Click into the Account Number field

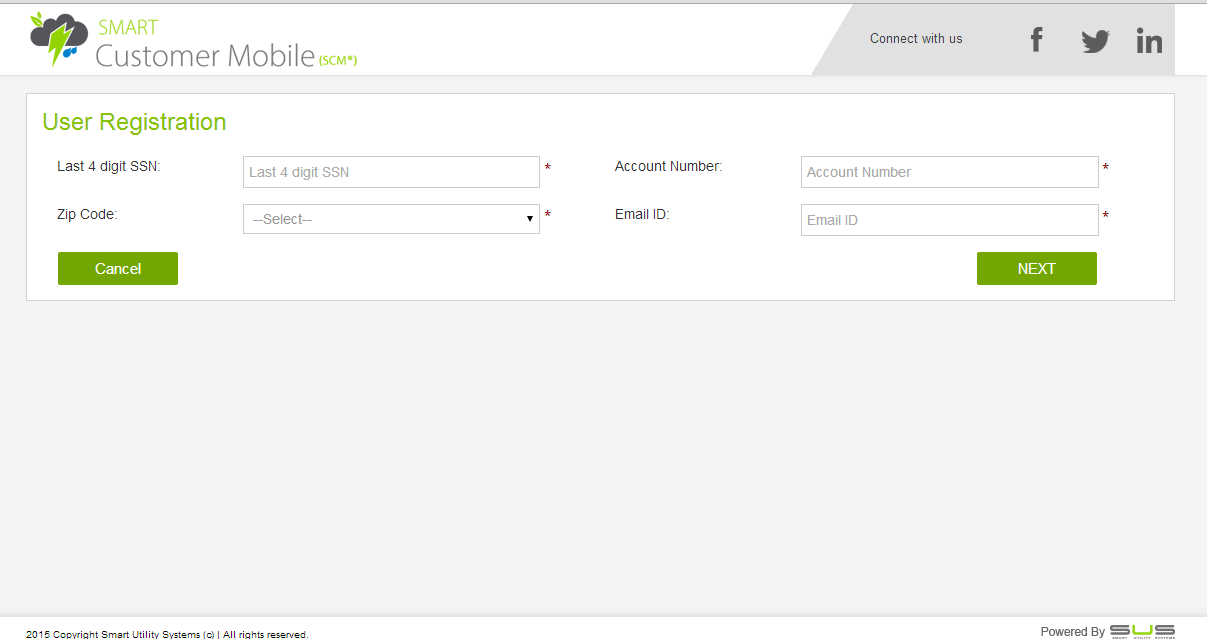tap(949, 172)
